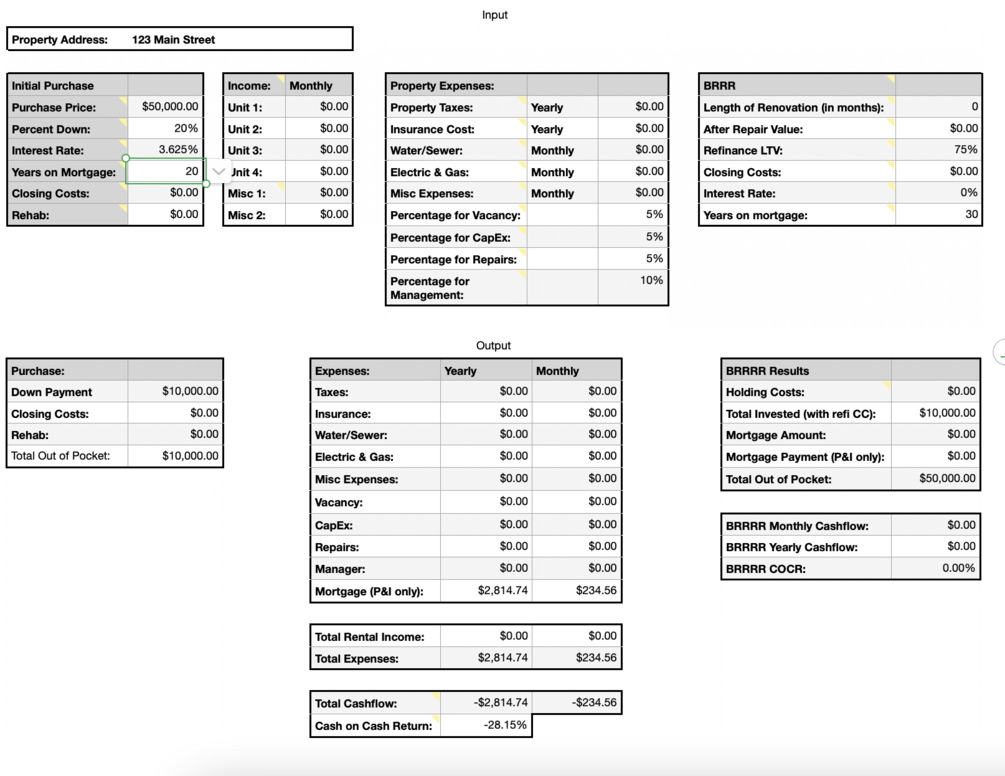Click the Taxes yearly expense value

(486, 392)
